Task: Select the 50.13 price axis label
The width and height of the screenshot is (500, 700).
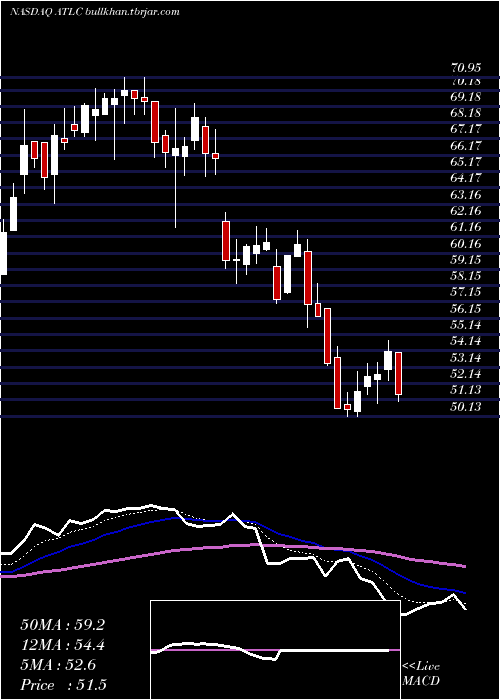Action: click(466, 407)
